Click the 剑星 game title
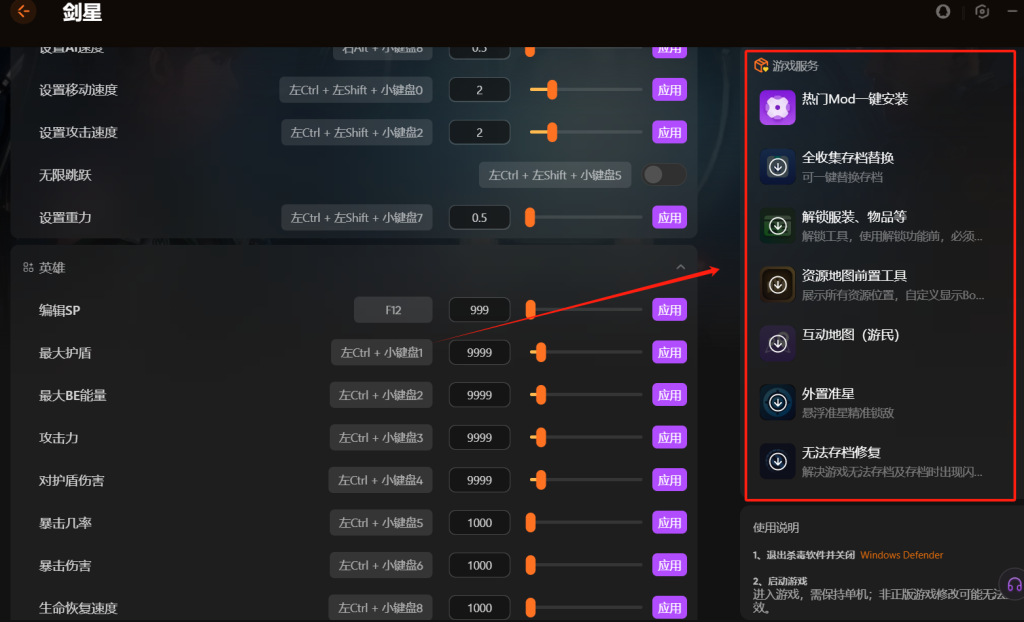Screen dimensions: 1024x622 point(82,12)
